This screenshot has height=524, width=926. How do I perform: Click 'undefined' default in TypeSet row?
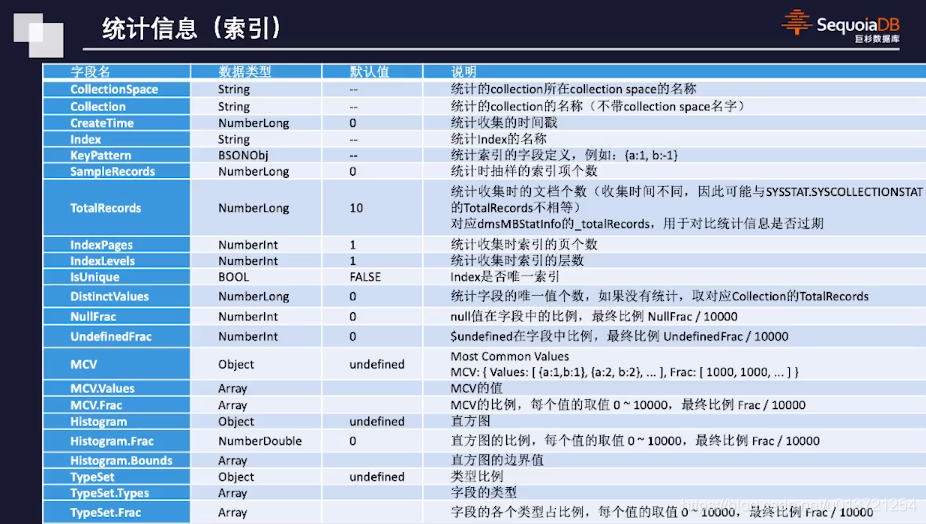coord(377,477)
